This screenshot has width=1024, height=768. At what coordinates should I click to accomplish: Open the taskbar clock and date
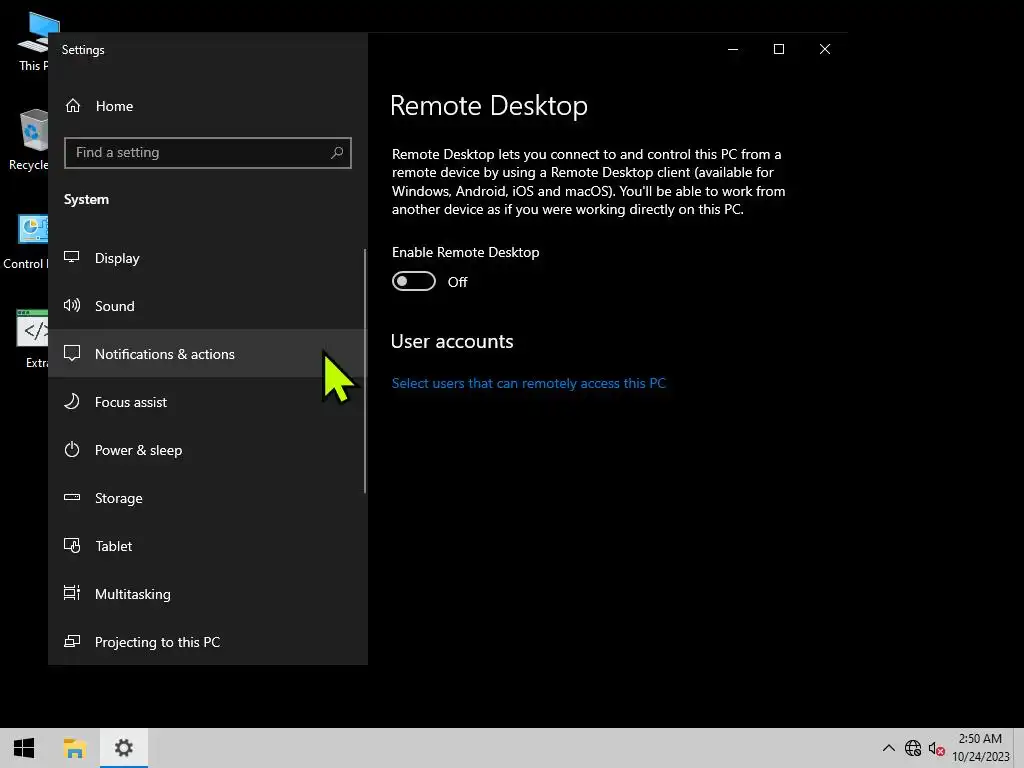pyautogui.click(x=980, y=748)
